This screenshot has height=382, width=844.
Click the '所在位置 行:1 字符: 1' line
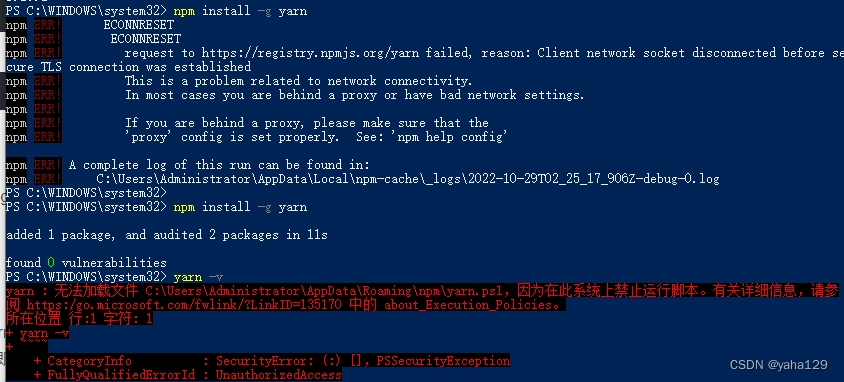(x=79, y=319)
